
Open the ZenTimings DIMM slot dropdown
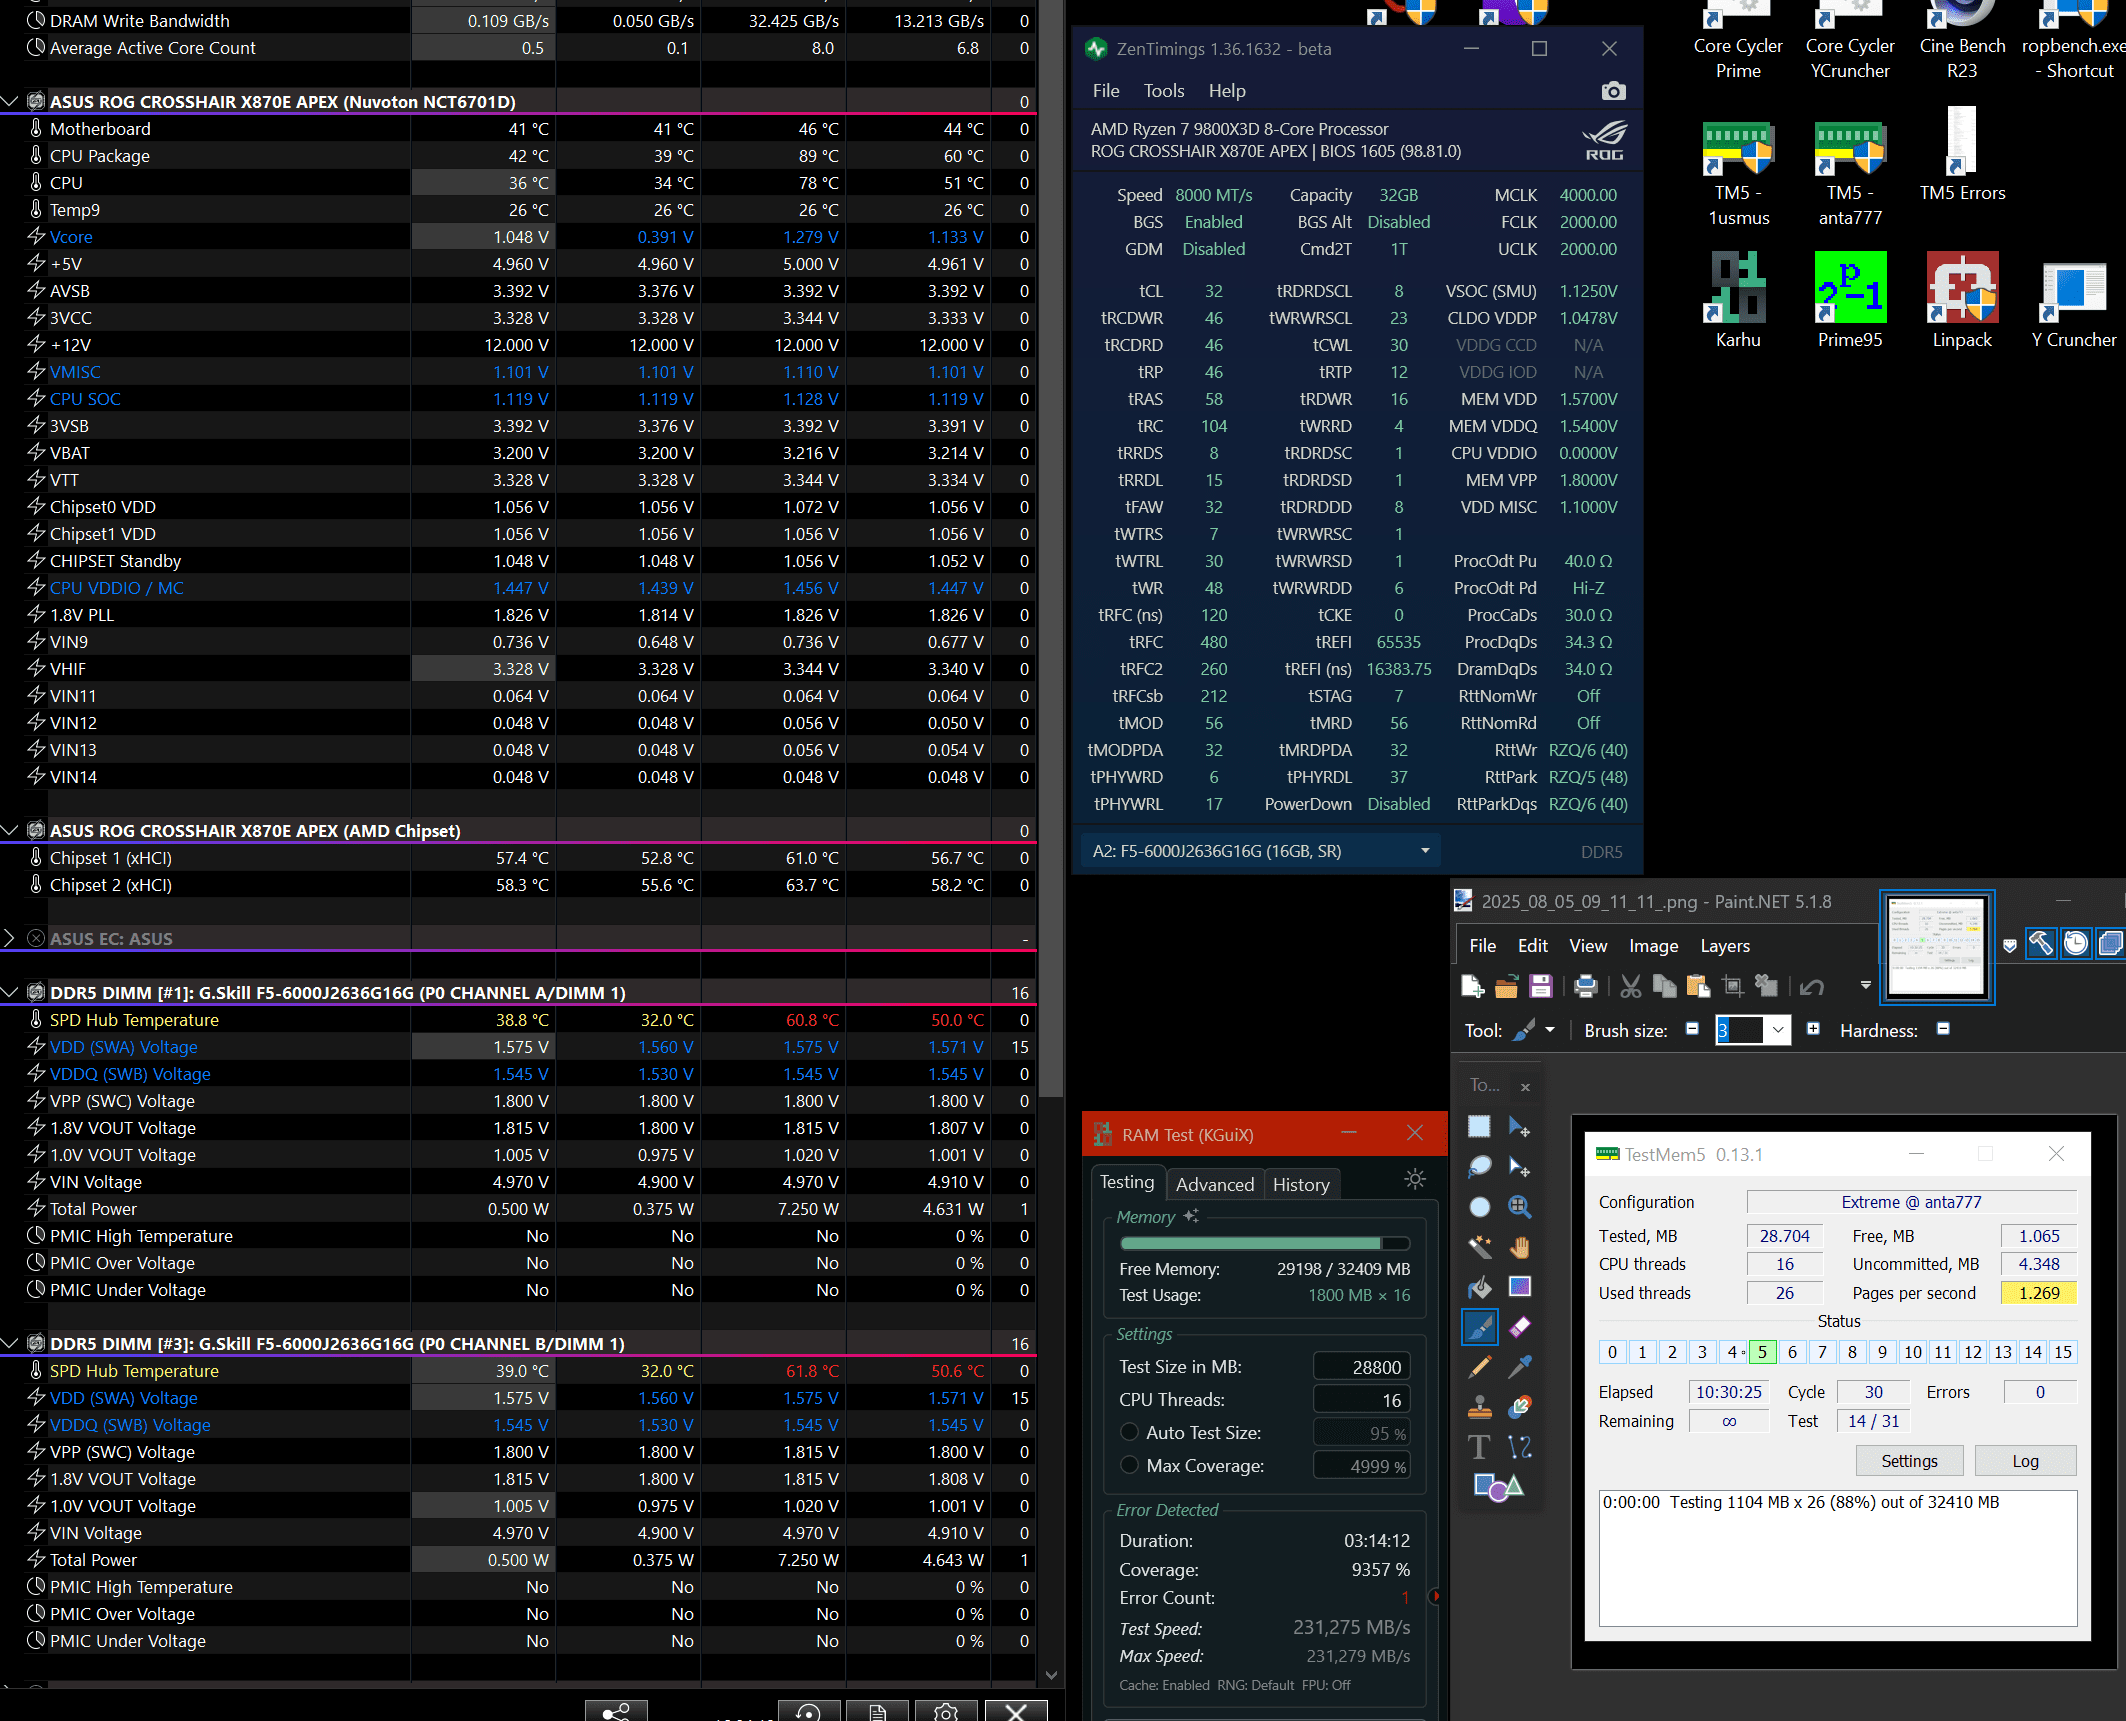1425,851
